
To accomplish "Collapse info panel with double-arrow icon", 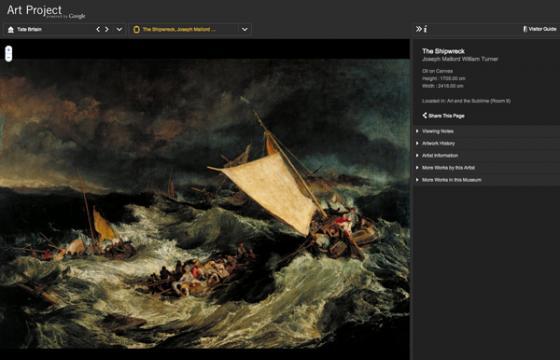I will [419, 29].
